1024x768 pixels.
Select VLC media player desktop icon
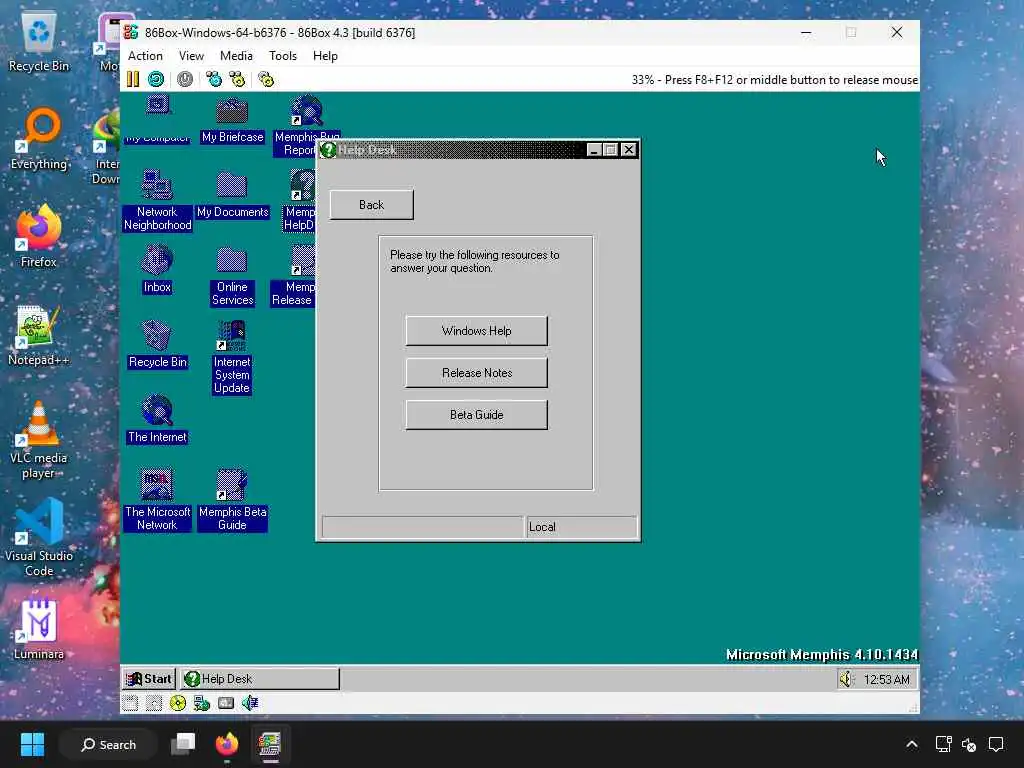38,440
